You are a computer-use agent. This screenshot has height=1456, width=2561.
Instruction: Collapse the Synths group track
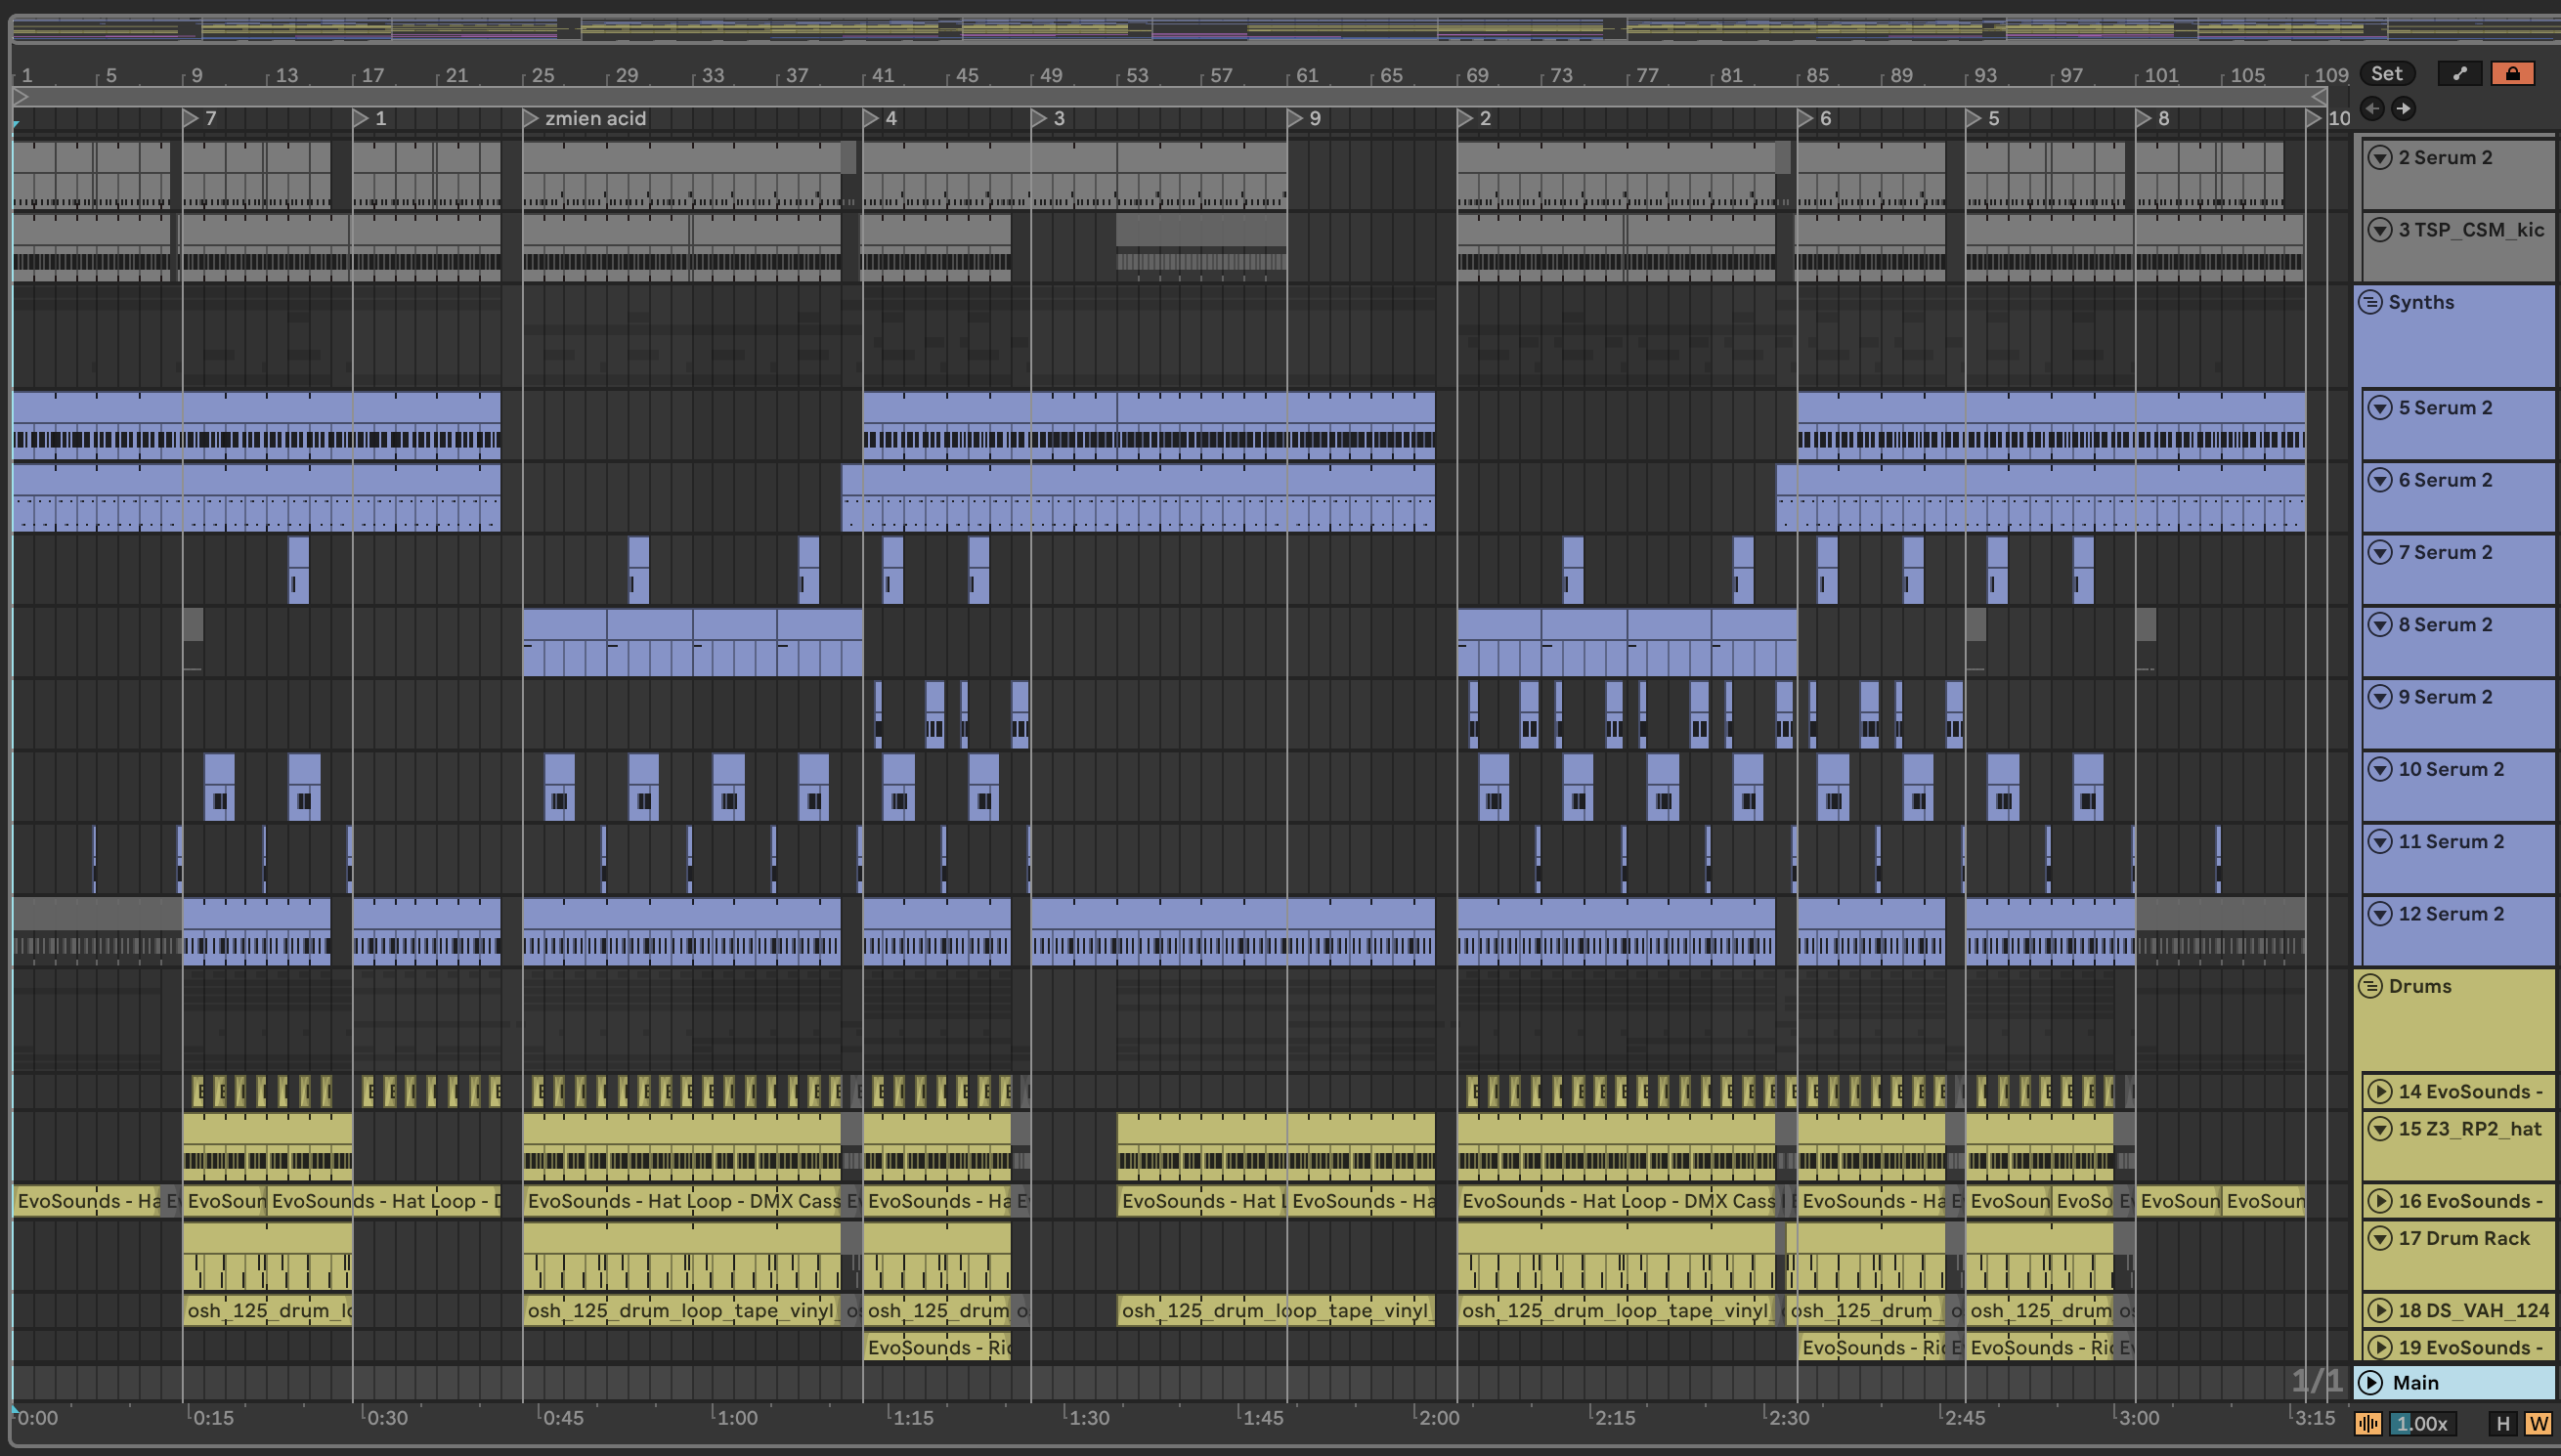point(2370,302)
